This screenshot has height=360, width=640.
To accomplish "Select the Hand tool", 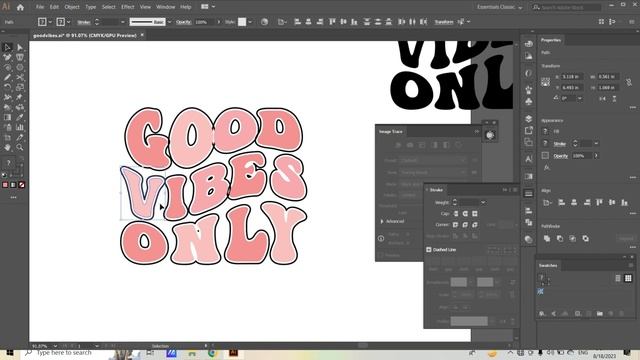I will click(x=7, y=147).
